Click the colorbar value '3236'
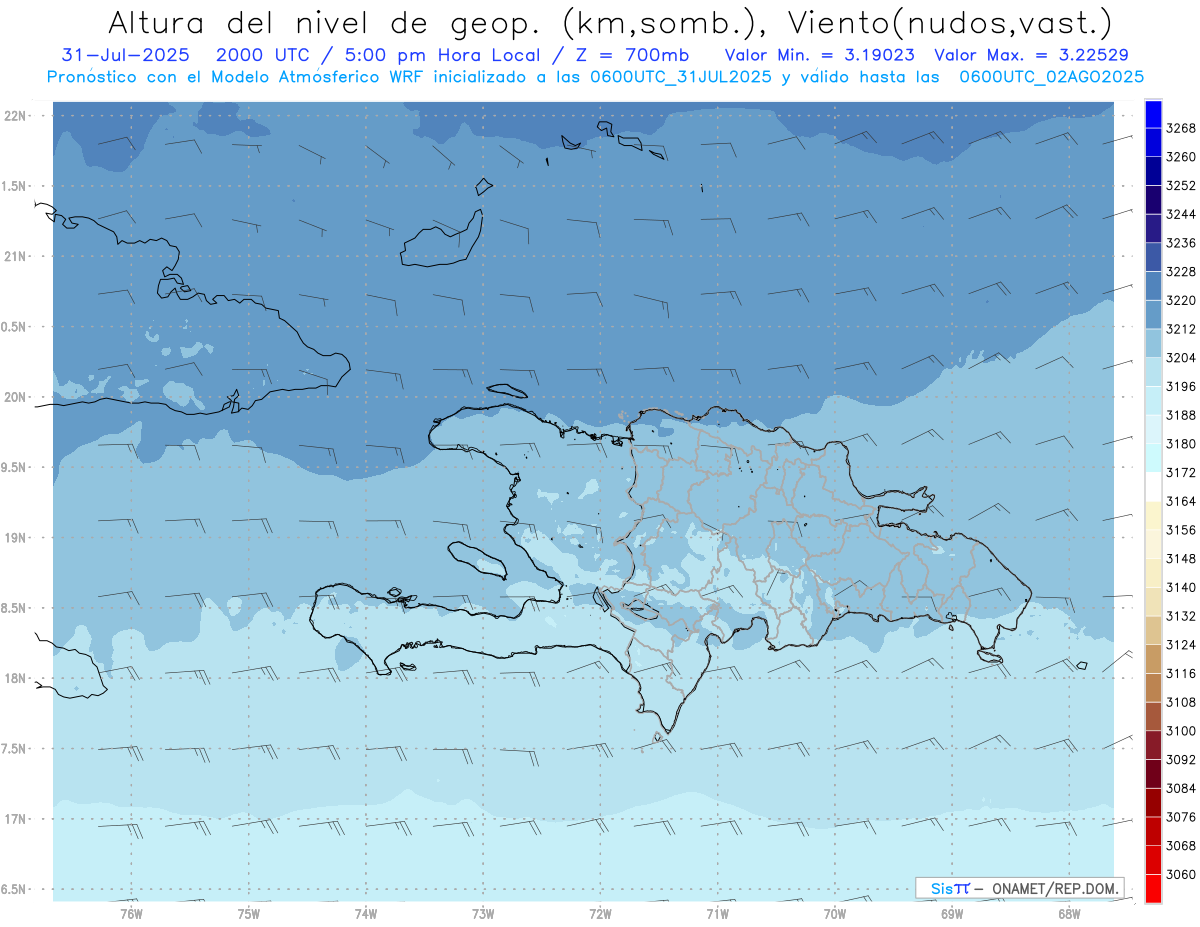 point(1181,243)
